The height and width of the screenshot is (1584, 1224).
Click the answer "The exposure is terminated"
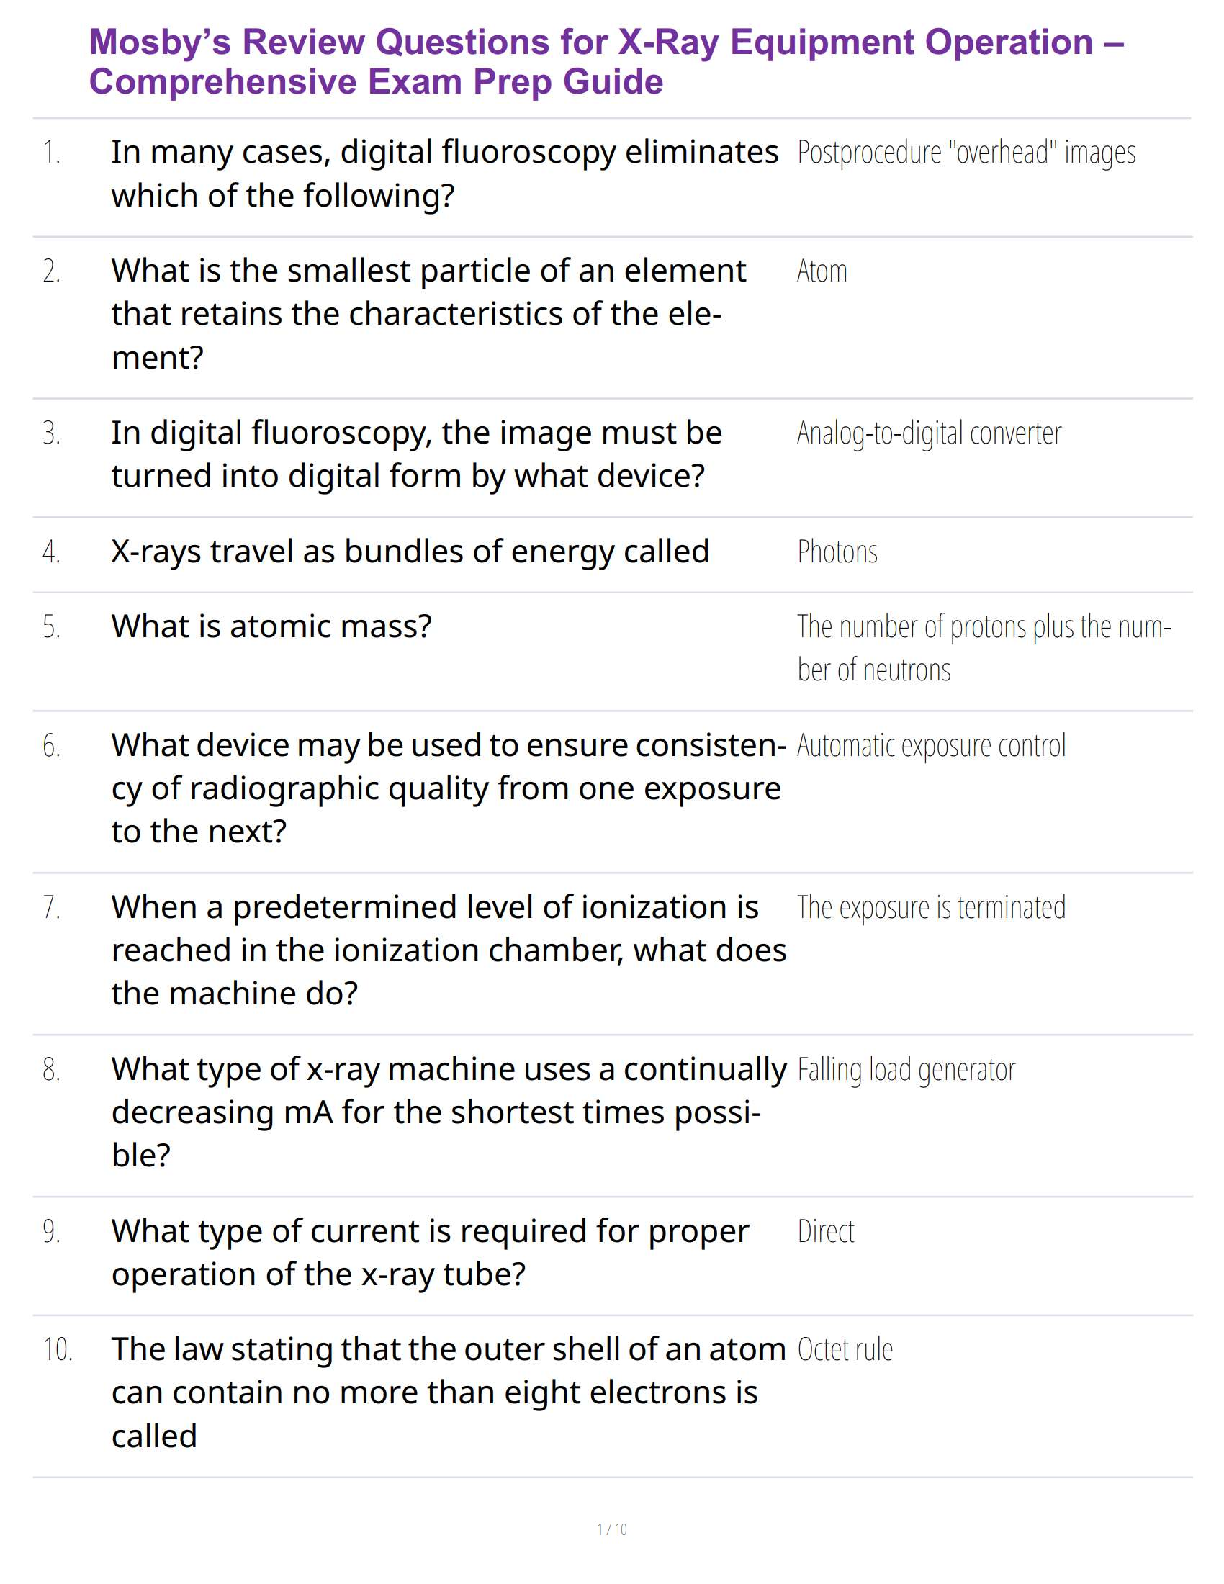(x=931, y=908)
